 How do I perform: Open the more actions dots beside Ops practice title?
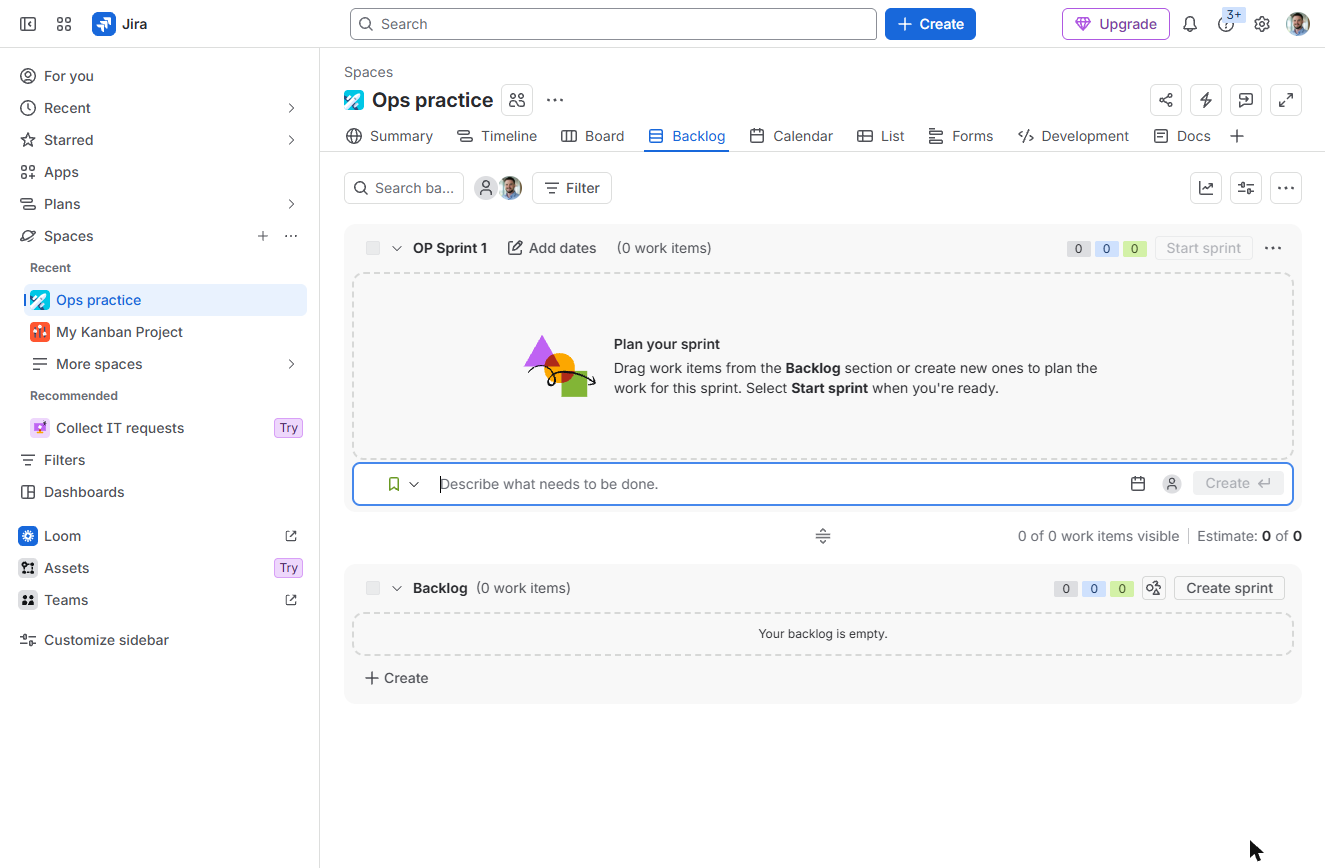(x=555, y=100)
